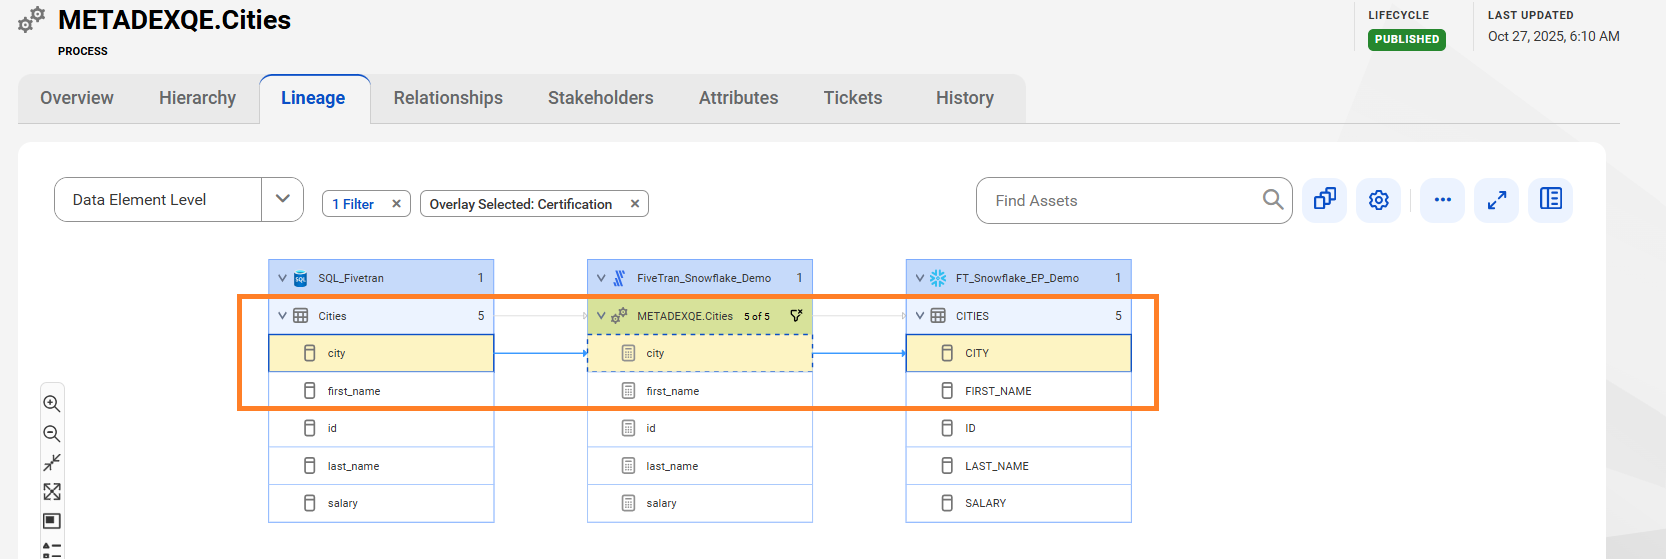Zoom out of the lineage diagram
Screen dimensions: 1666x559
(x=52, y=434)
